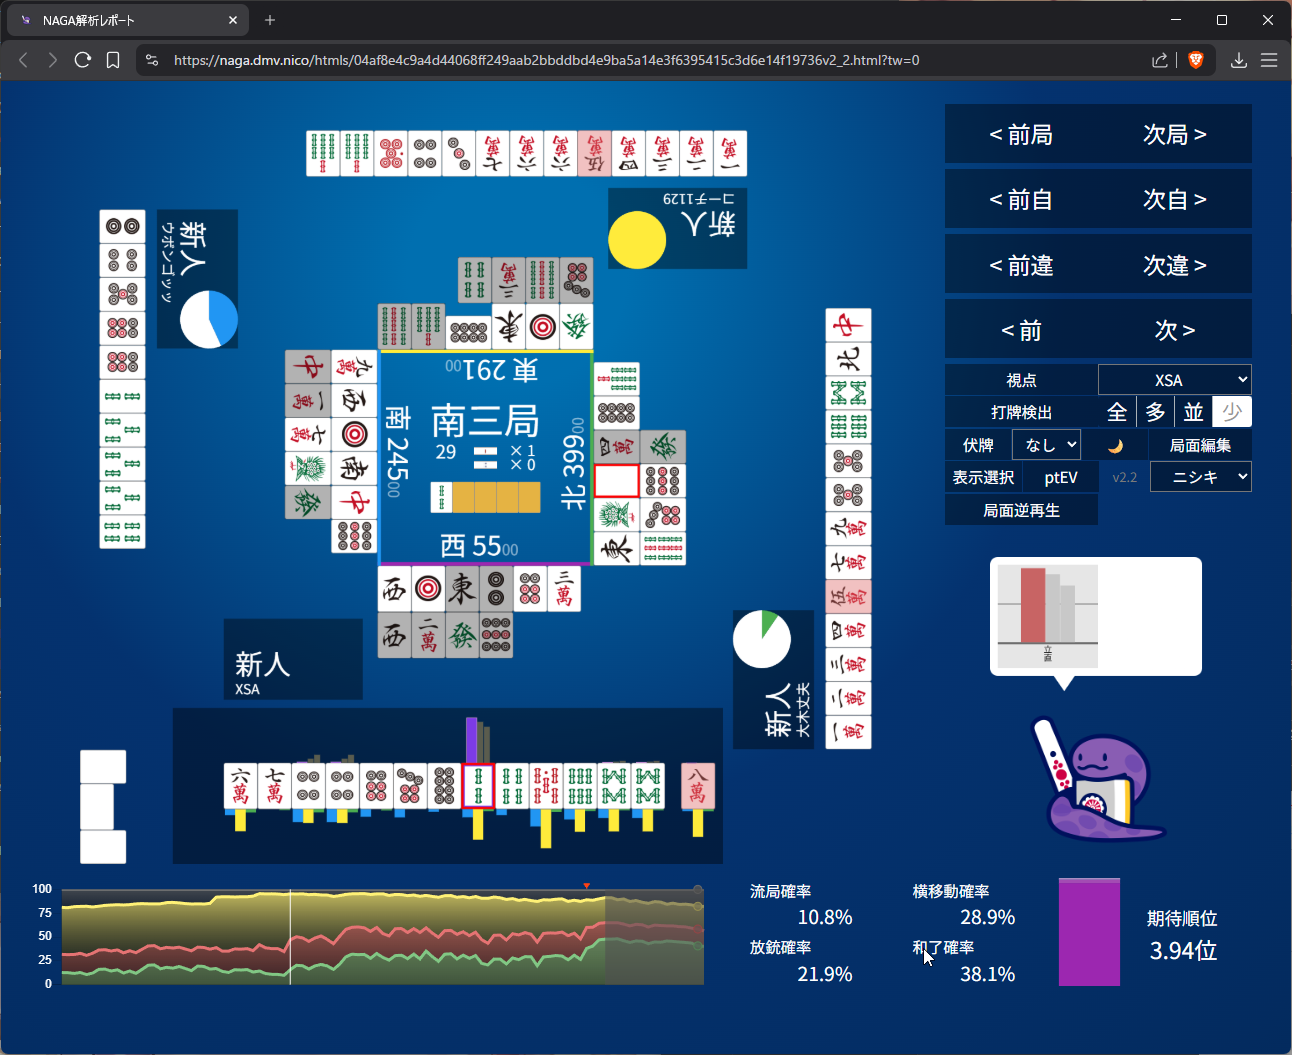Click the purple expected rank bar
Image resolution: width=1292 pixels, height=1055 pixels.
tap(1089, 932)
